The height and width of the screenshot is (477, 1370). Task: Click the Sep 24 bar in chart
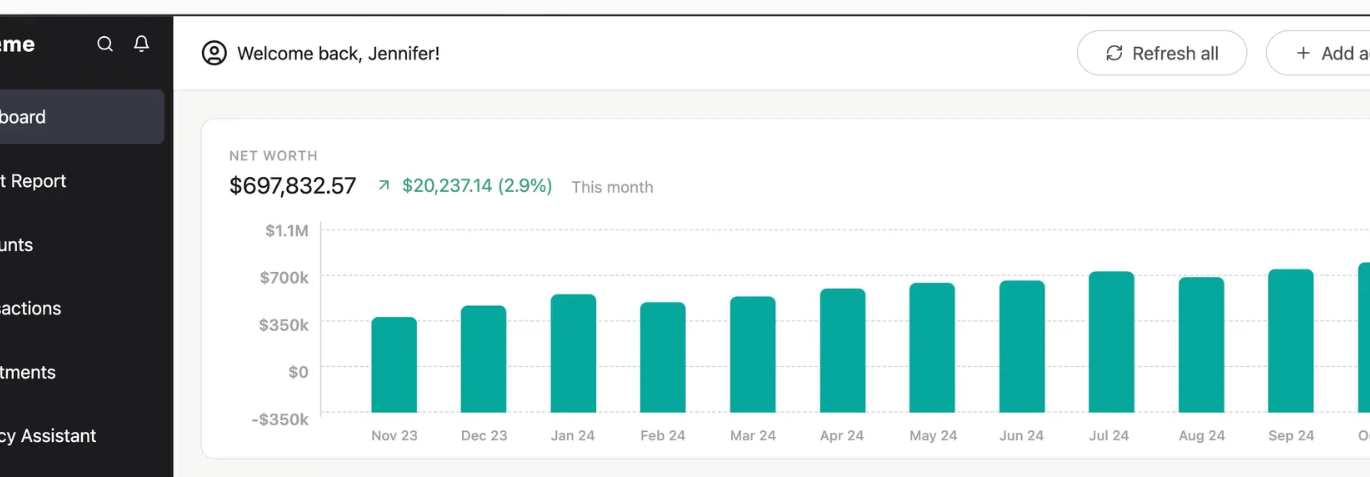point(1290,340)
